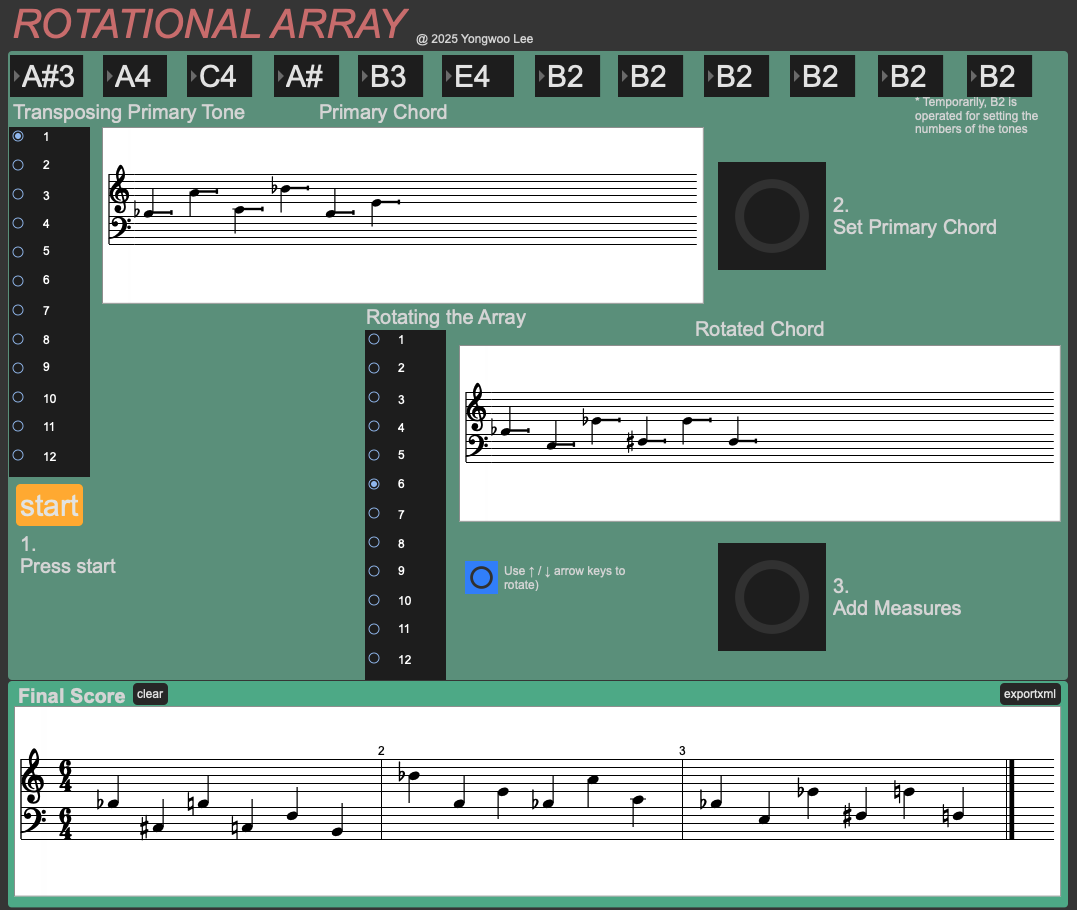Choose Transposing Primary Tone radio 10
1077x910 pixels.
(x=19, y=397)
